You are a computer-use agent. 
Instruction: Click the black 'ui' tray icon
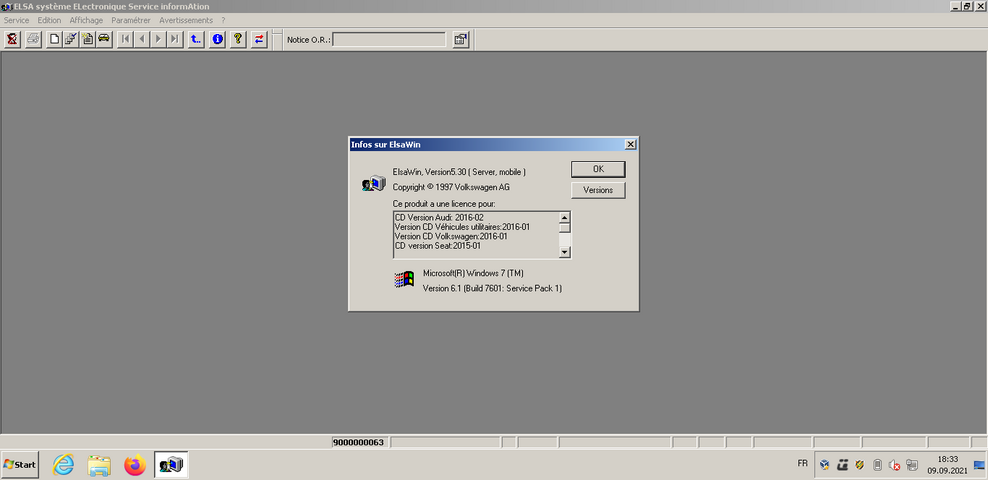tap(842, 466)
